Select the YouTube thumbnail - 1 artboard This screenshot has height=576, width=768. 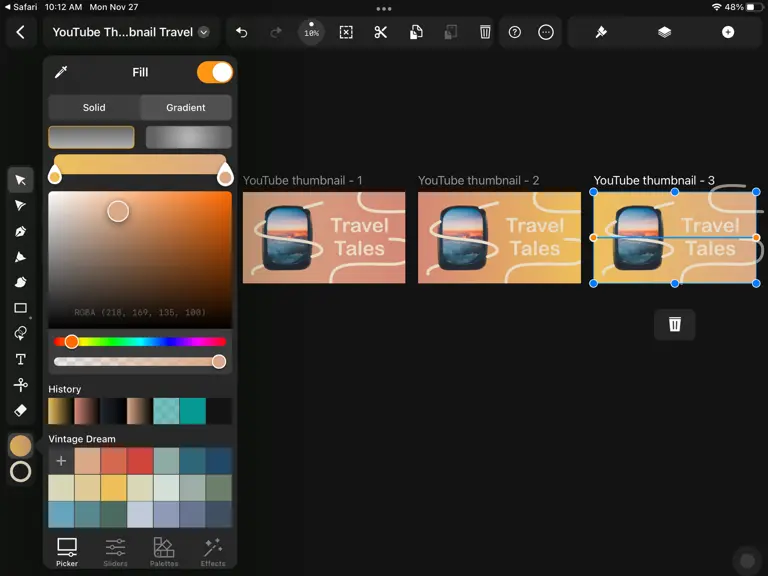tap(324, 238)
